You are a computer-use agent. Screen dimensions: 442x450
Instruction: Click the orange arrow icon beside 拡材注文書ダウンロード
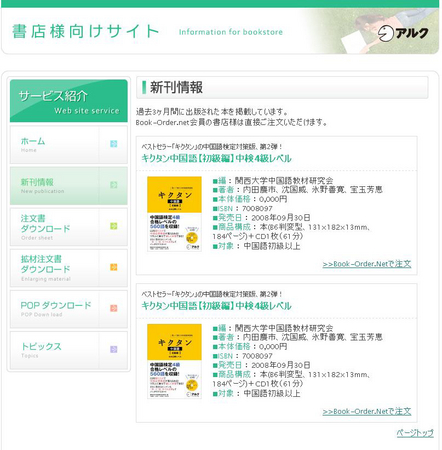pyautogui.click(x=114, y=267)
